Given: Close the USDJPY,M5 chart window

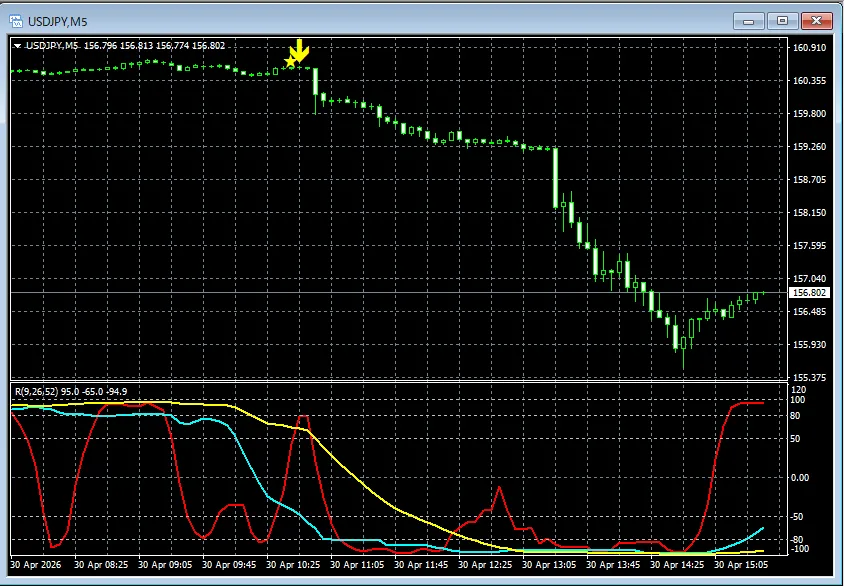Looking at the screenshot, I should (816, 21).
